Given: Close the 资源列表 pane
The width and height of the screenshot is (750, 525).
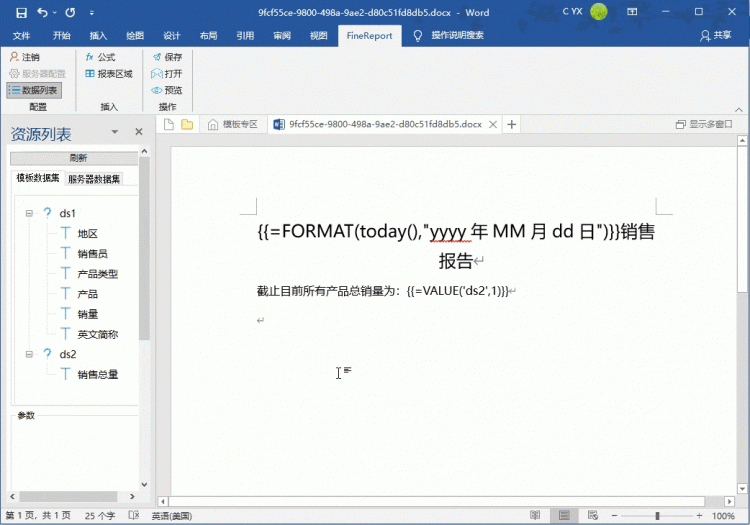Looking at the screenshot, I should coord(139,131).
